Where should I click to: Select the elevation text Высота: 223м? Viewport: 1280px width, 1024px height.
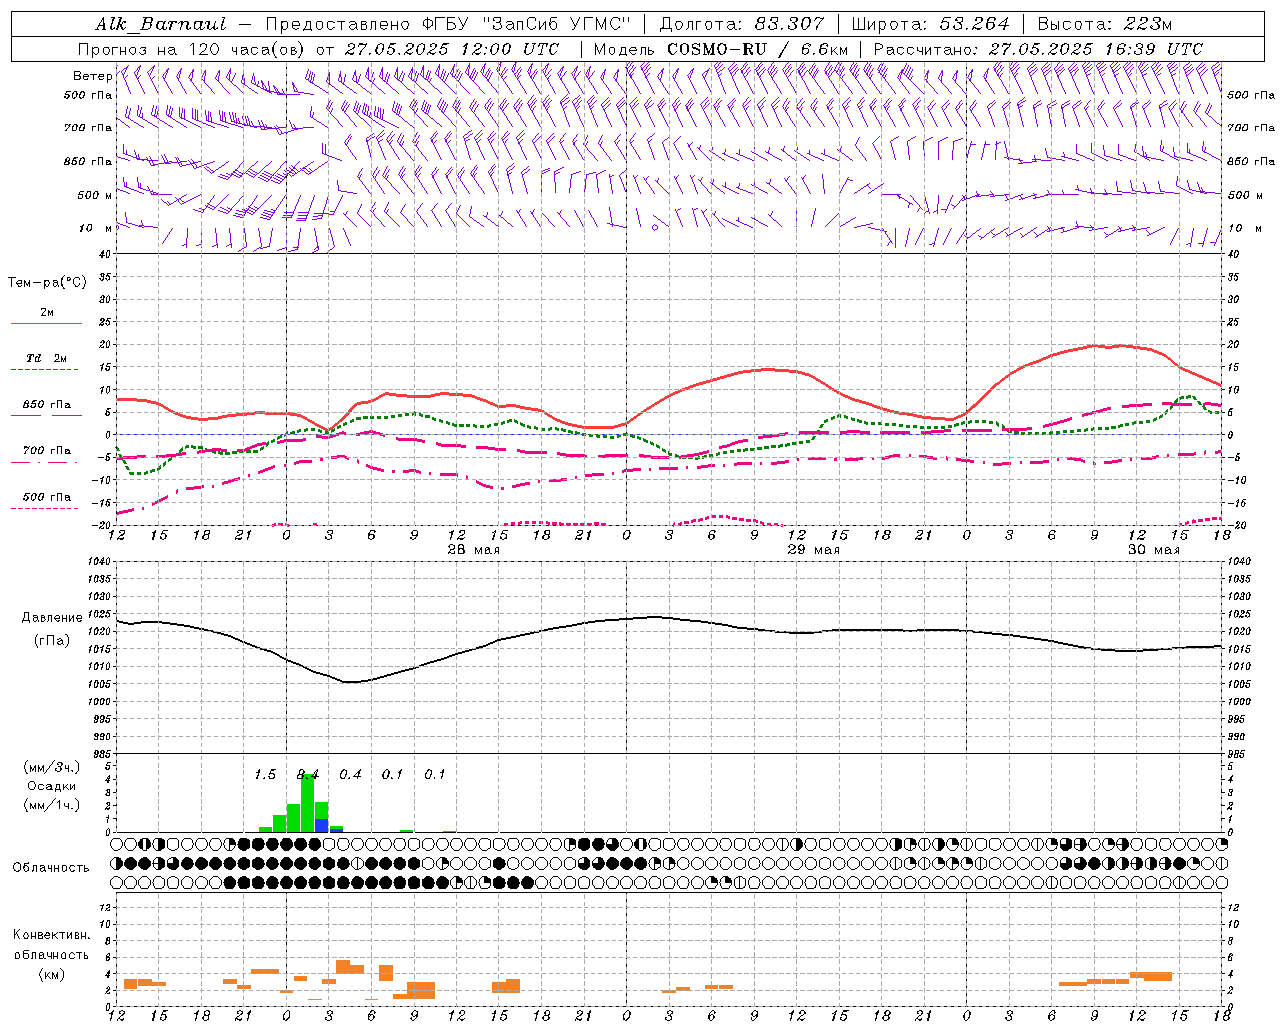[1105, 24]
